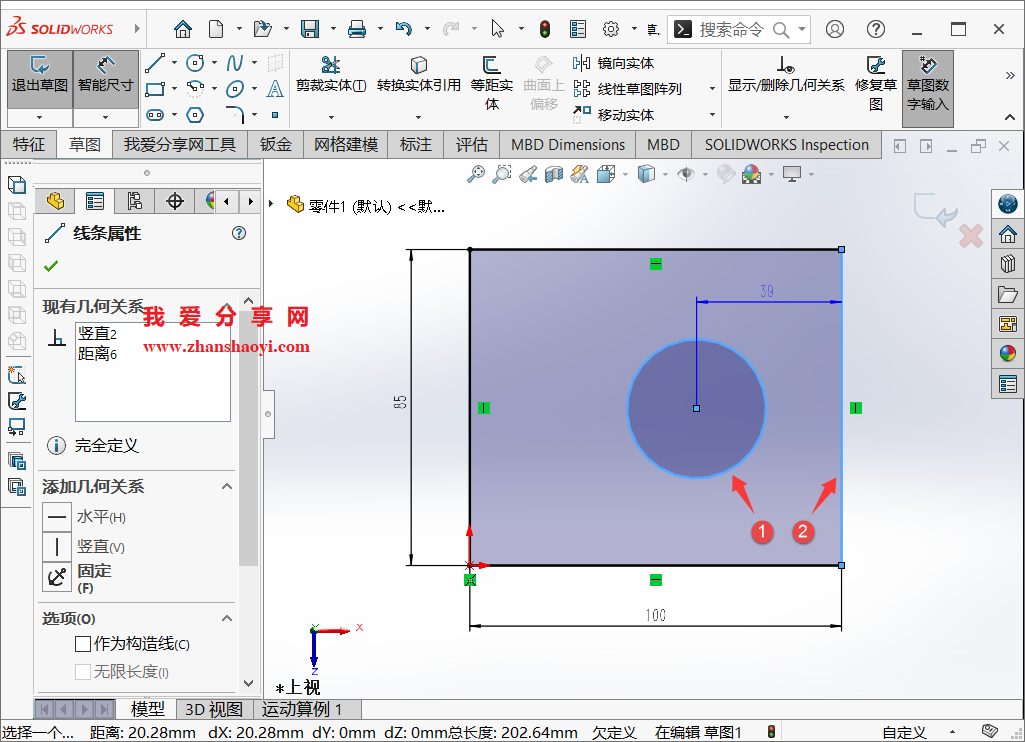Collapse the 选项 (Options) section
This screenshot has width=1025, height=742.
tap(227, 618)
